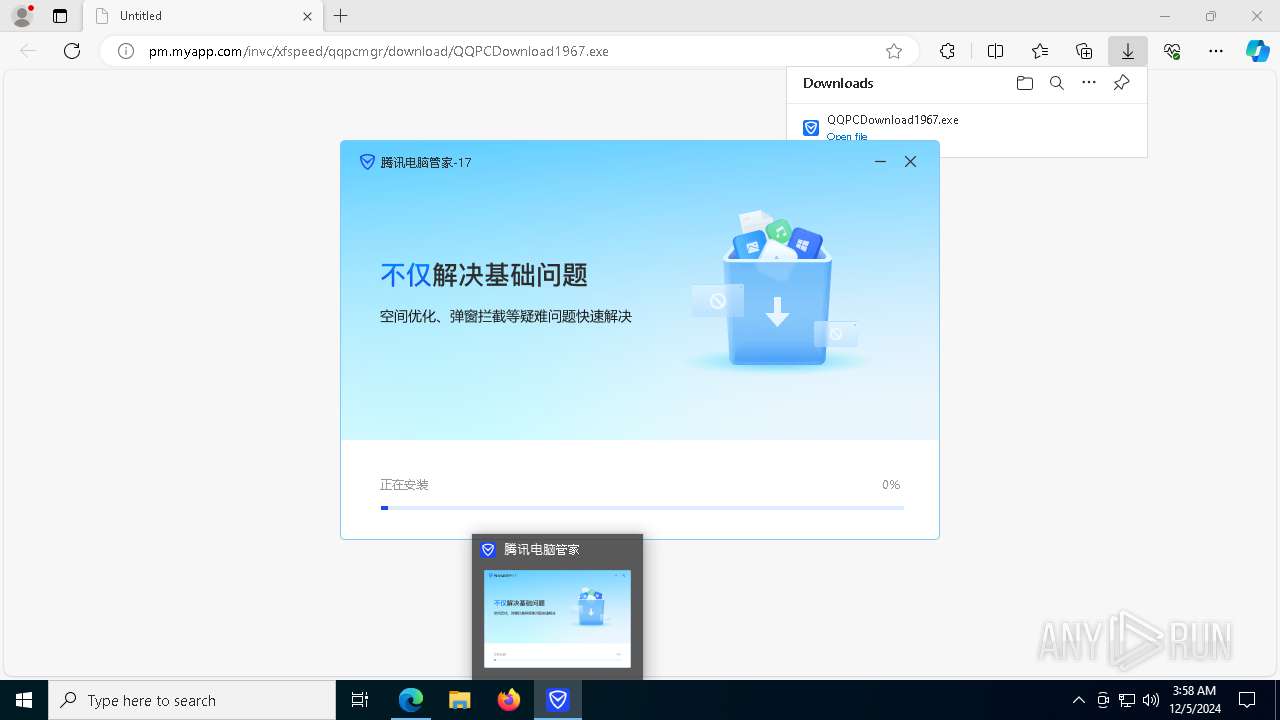View site information icon in address bar
1280x720 pixels.
click(x=126, y=51)
